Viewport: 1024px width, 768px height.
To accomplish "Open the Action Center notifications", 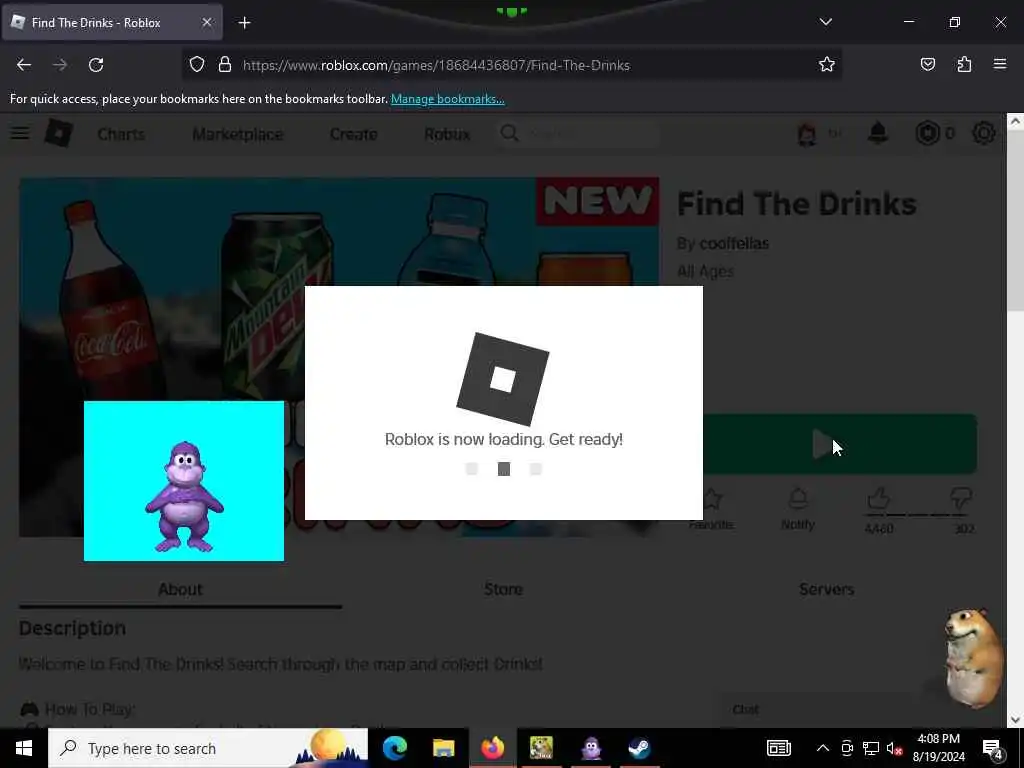I will point(993,748).
